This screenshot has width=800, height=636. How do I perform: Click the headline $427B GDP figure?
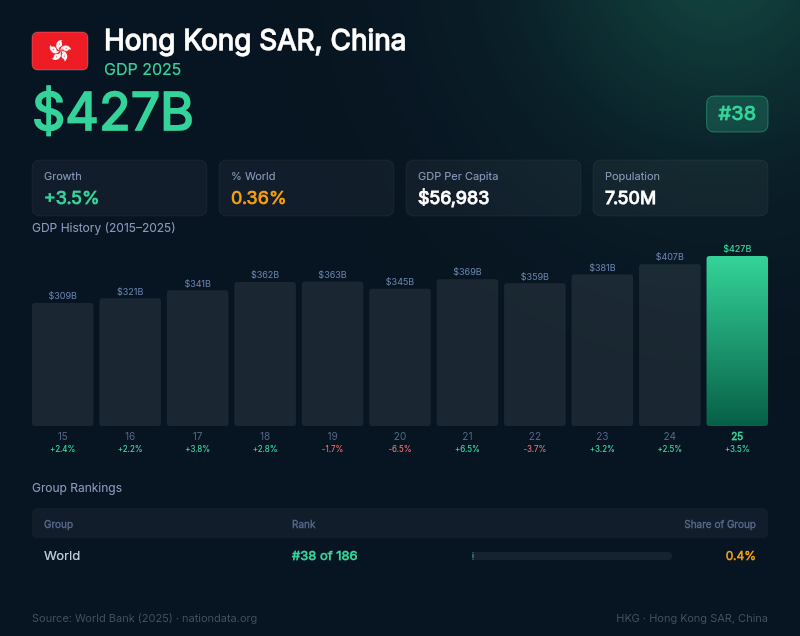113,111
